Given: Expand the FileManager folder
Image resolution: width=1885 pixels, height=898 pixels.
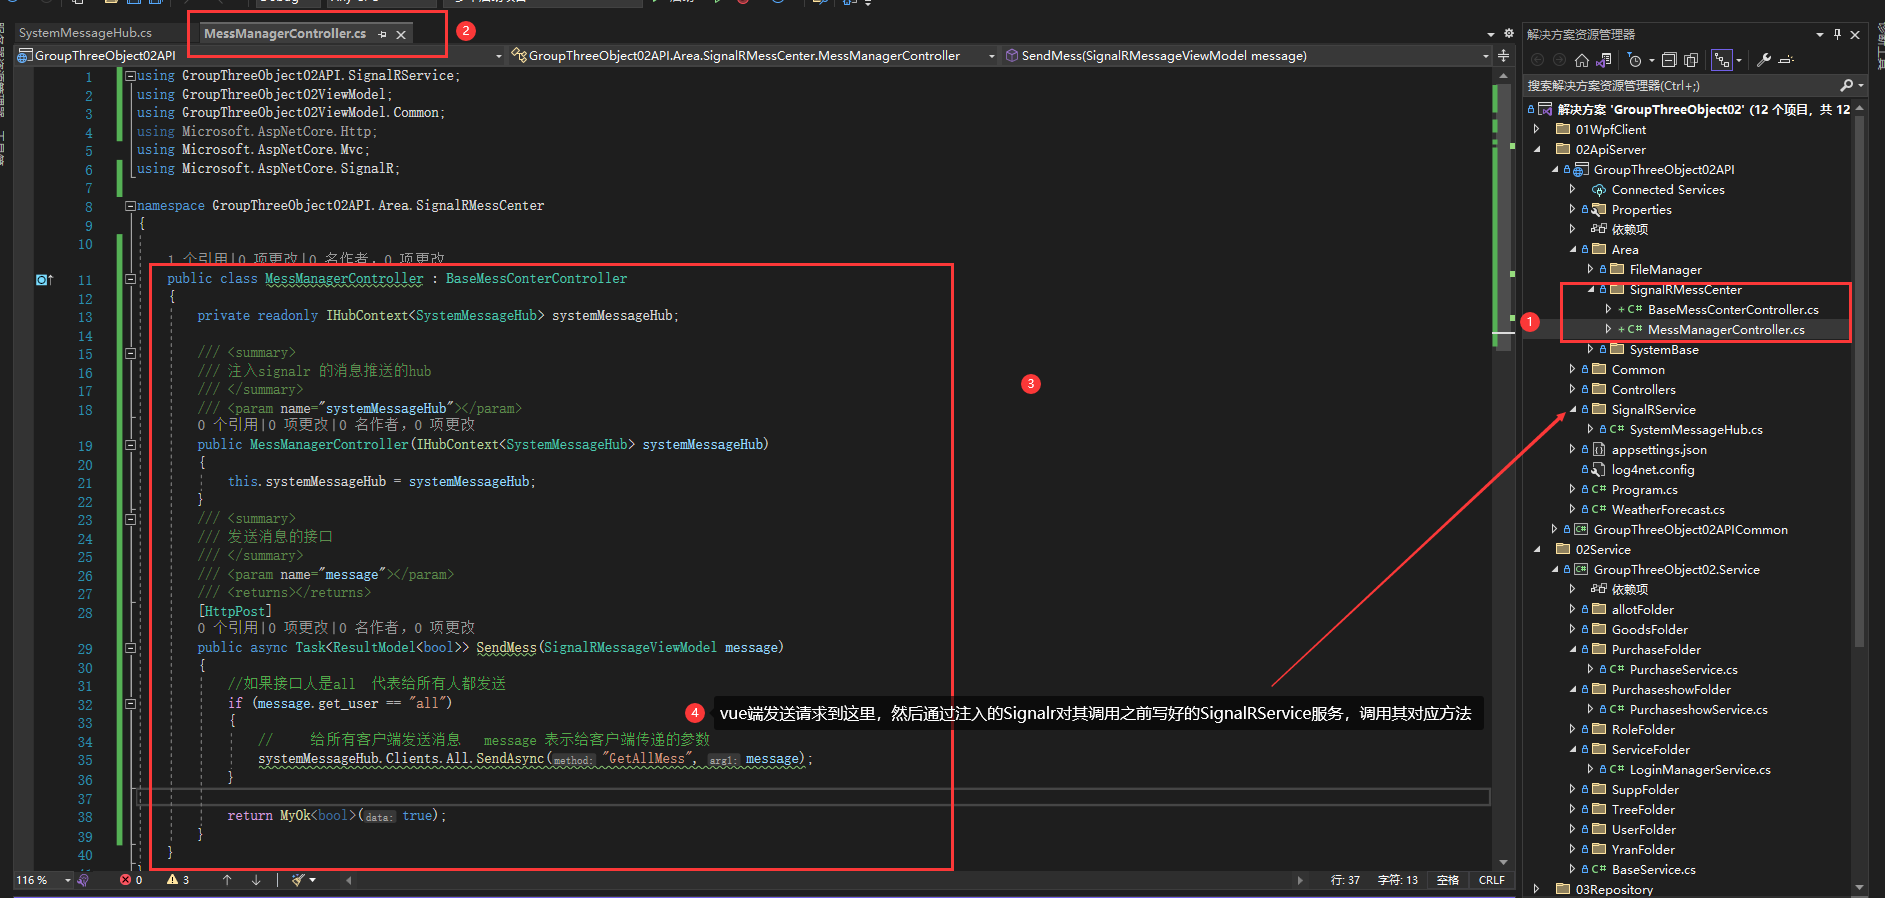Looking at the screenshot, I should click(x=1591, y=269).
